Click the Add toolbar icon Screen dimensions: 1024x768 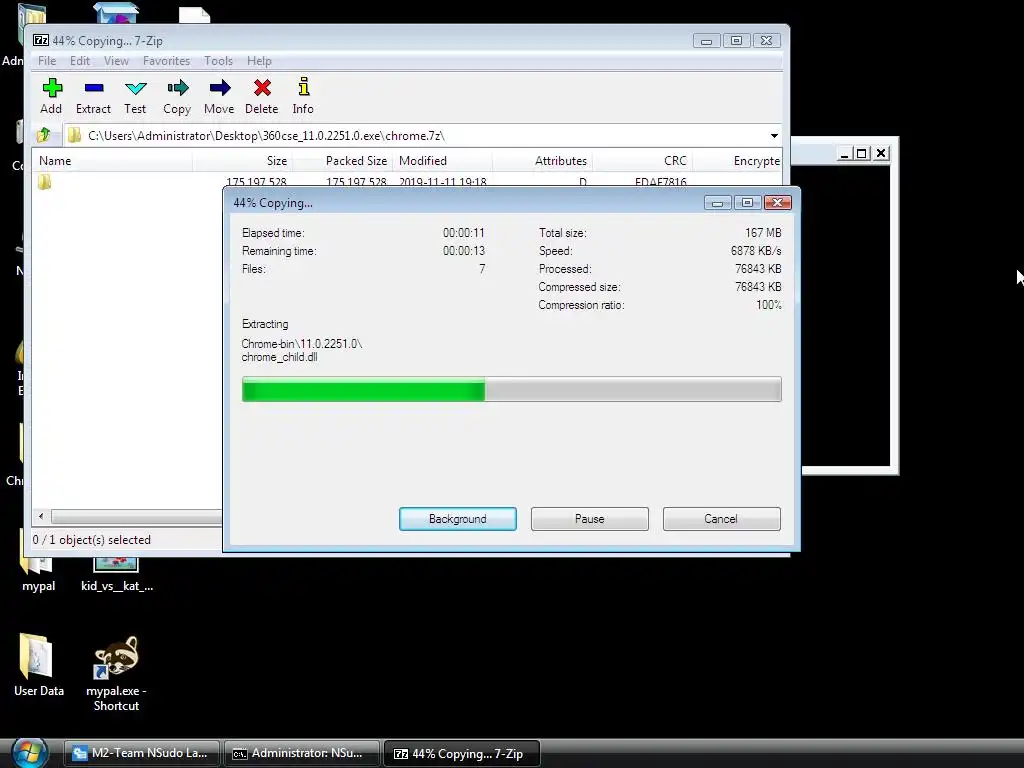pos(51,96)
